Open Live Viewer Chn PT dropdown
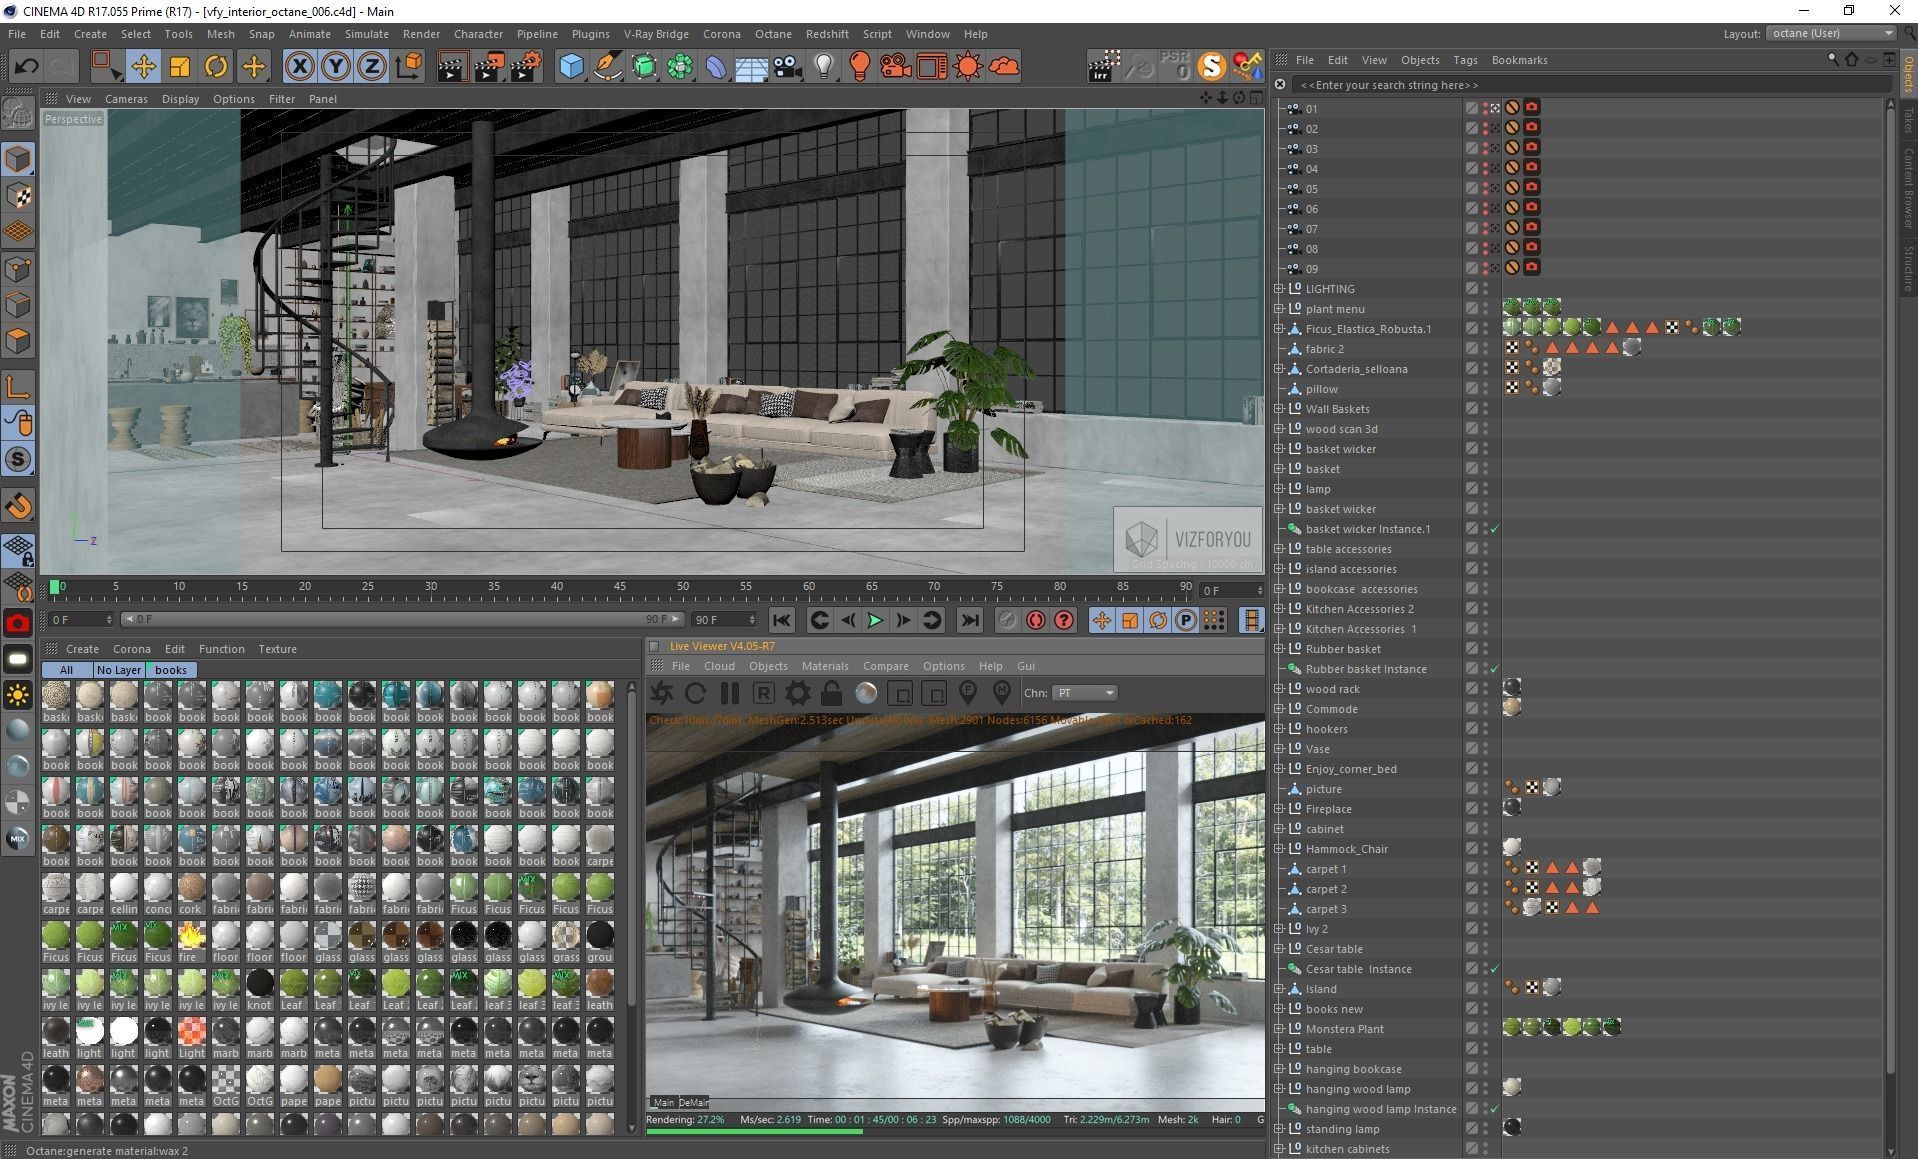Image resolution: width=1918 pixels, height=1159 pixels. pos(1084,693)
